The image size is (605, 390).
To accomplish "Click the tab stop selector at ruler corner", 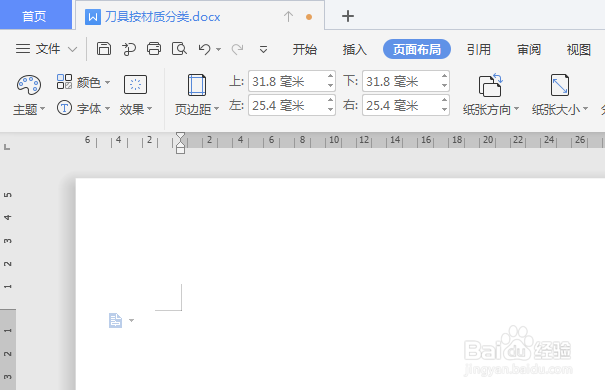I will tap(7, 147).
